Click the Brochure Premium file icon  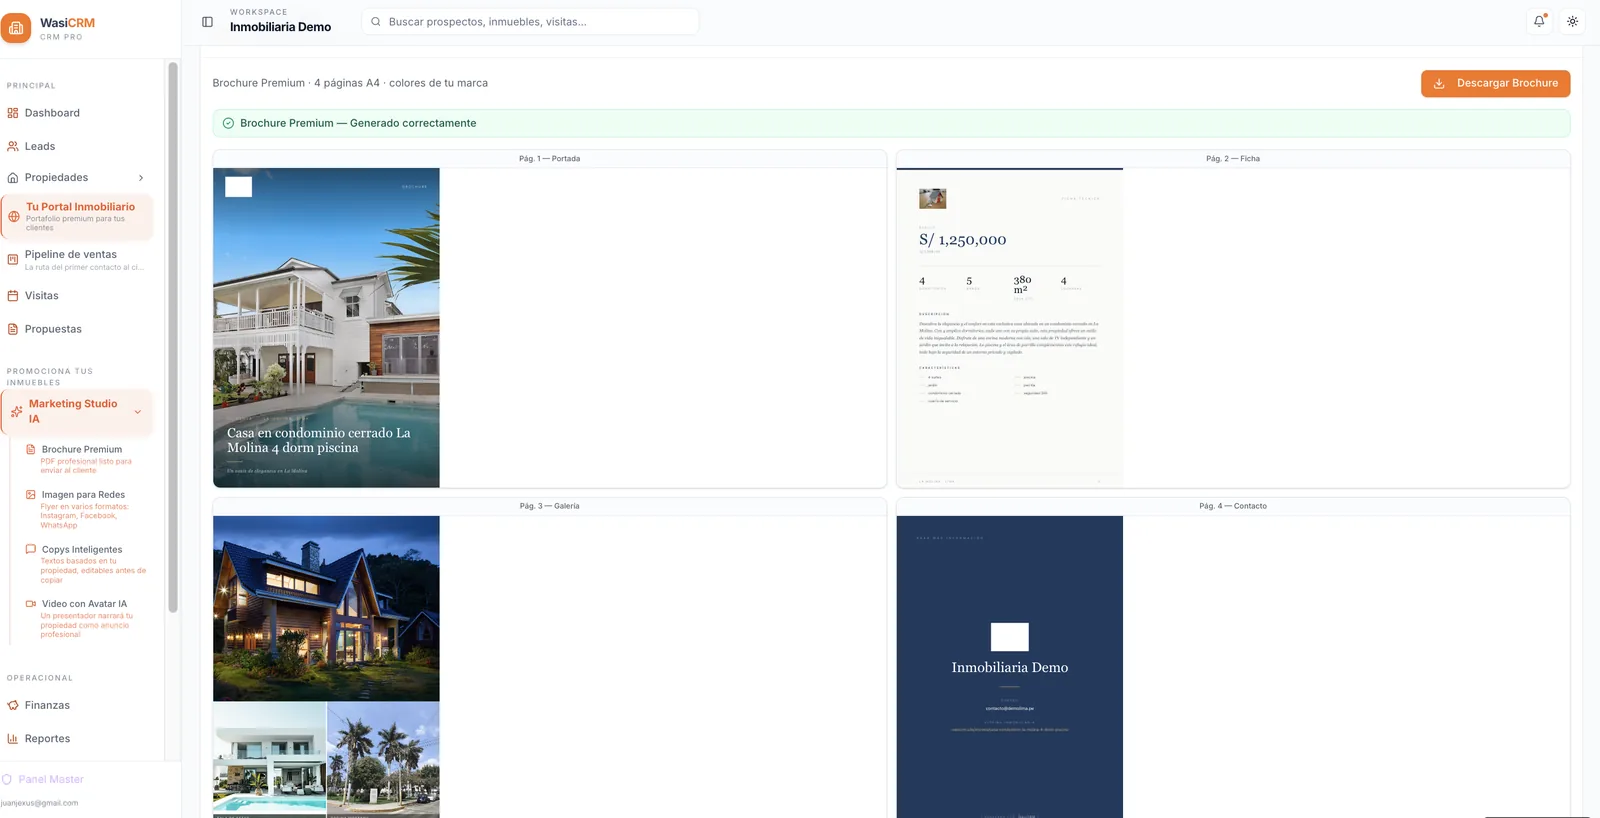[30, 450]
